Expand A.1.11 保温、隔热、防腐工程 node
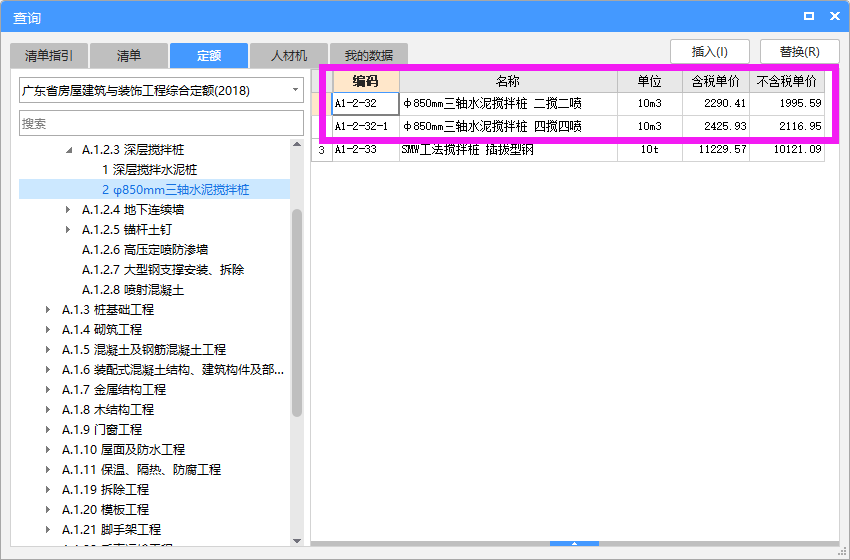 pyautogui.click(x=48, y=470)
